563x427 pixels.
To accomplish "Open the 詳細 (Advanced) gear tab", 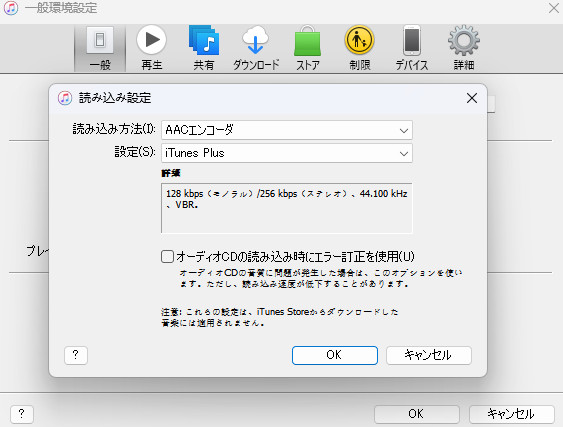I will click(464, 48).
